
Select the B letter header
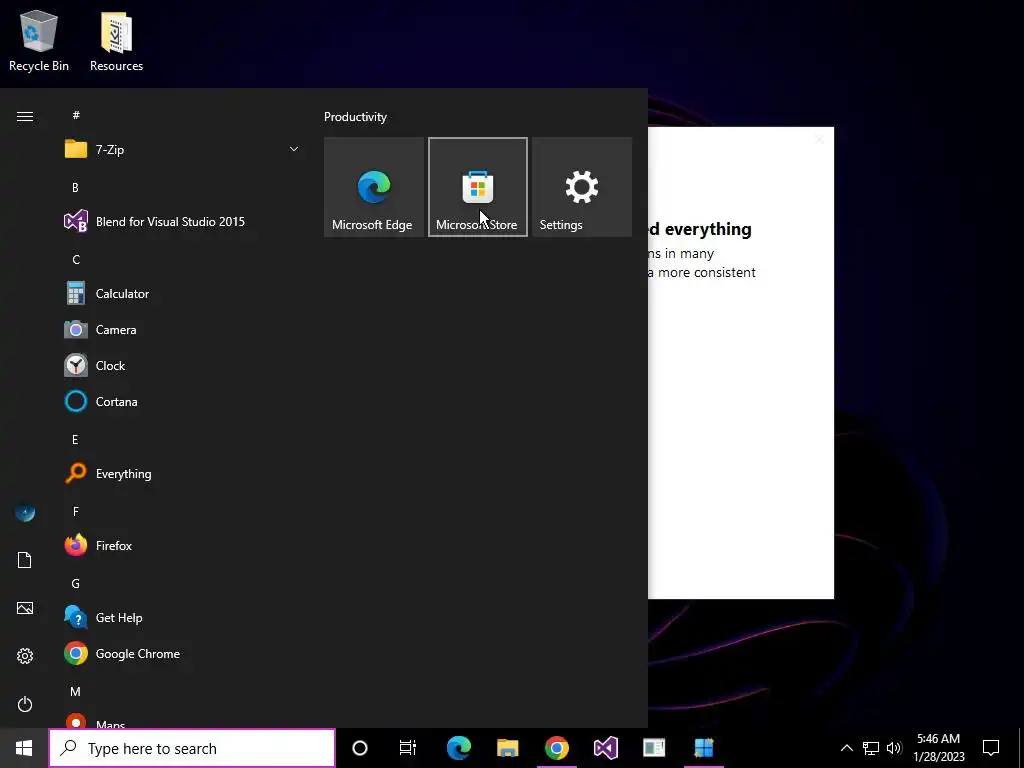tap(75, 187)
